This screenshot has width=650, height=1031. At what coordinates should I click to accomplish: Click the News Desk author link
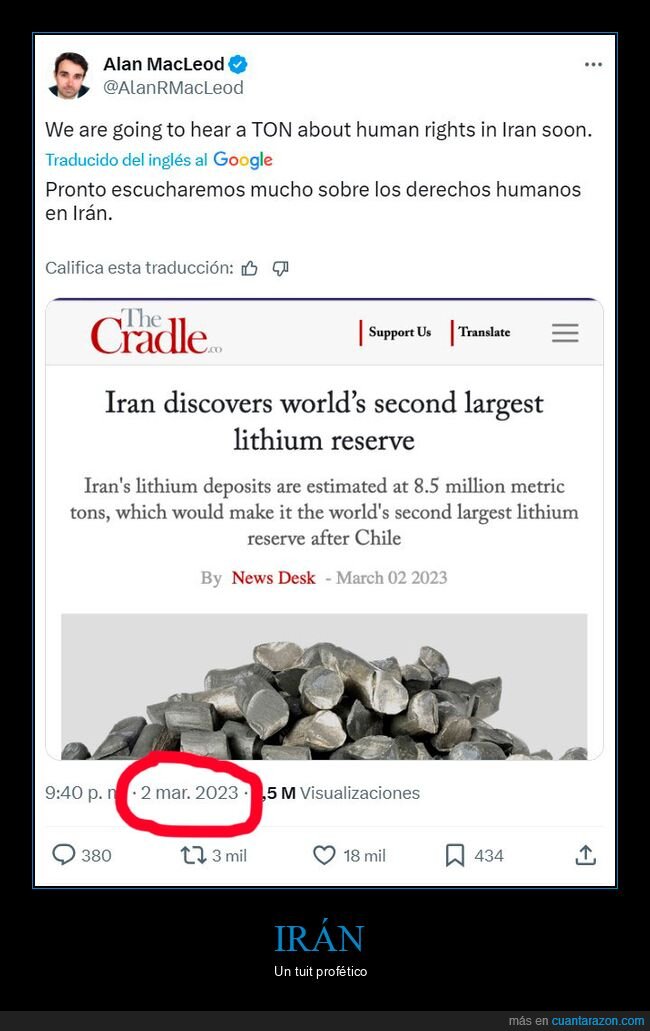coord(273,578)
